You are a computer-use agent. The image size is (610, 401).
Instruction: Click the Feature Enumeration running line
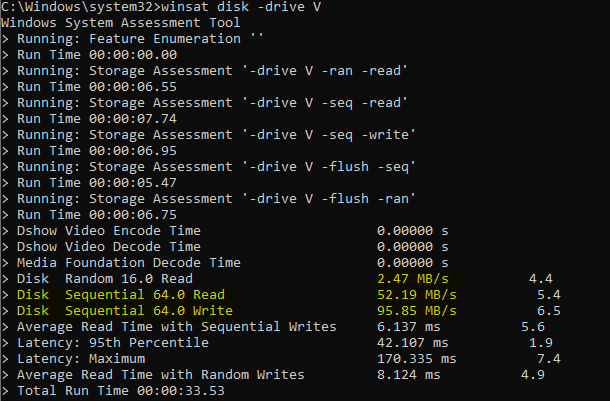(140, 39)
